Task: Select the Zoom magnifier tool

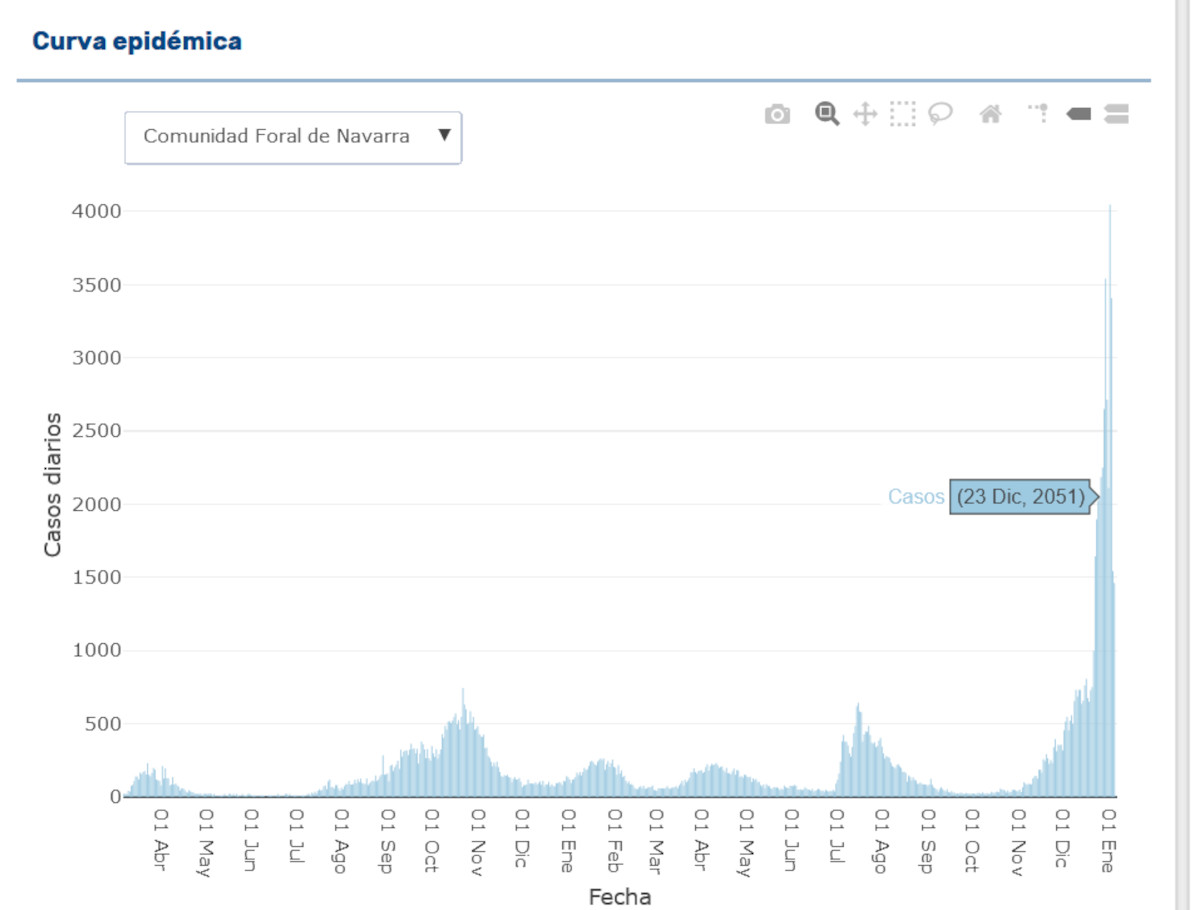Action: [x=826, y=114]
